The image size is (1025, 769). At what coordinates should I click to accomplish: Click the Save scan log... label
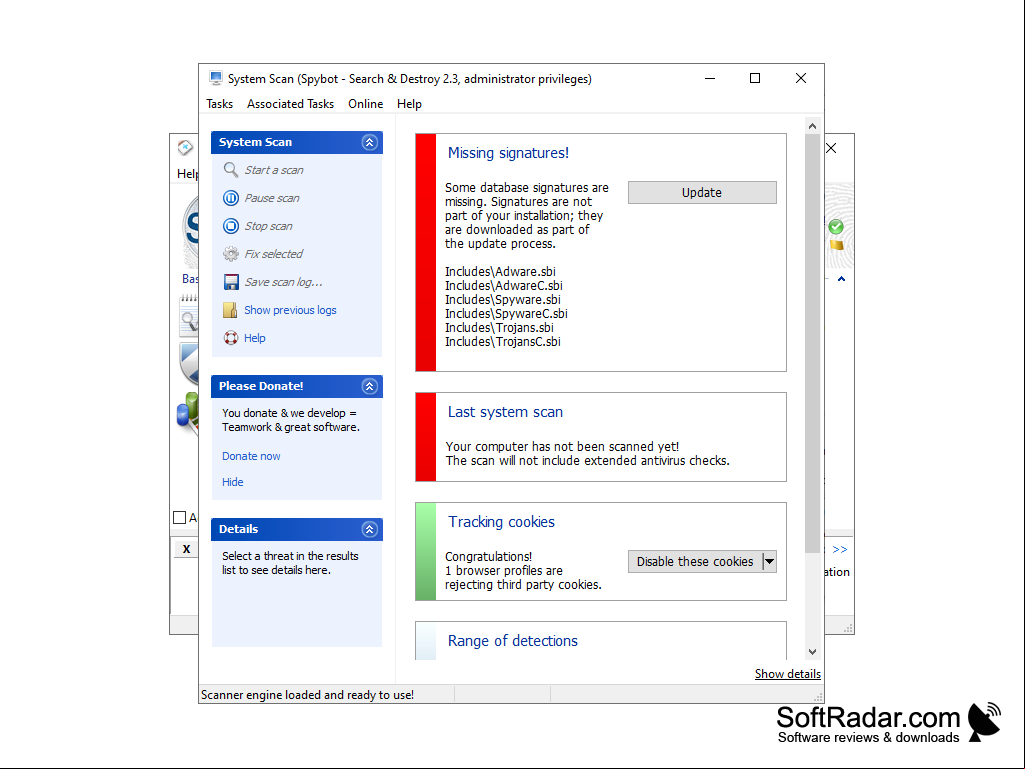pyautogui.click(x=284, y=282)
